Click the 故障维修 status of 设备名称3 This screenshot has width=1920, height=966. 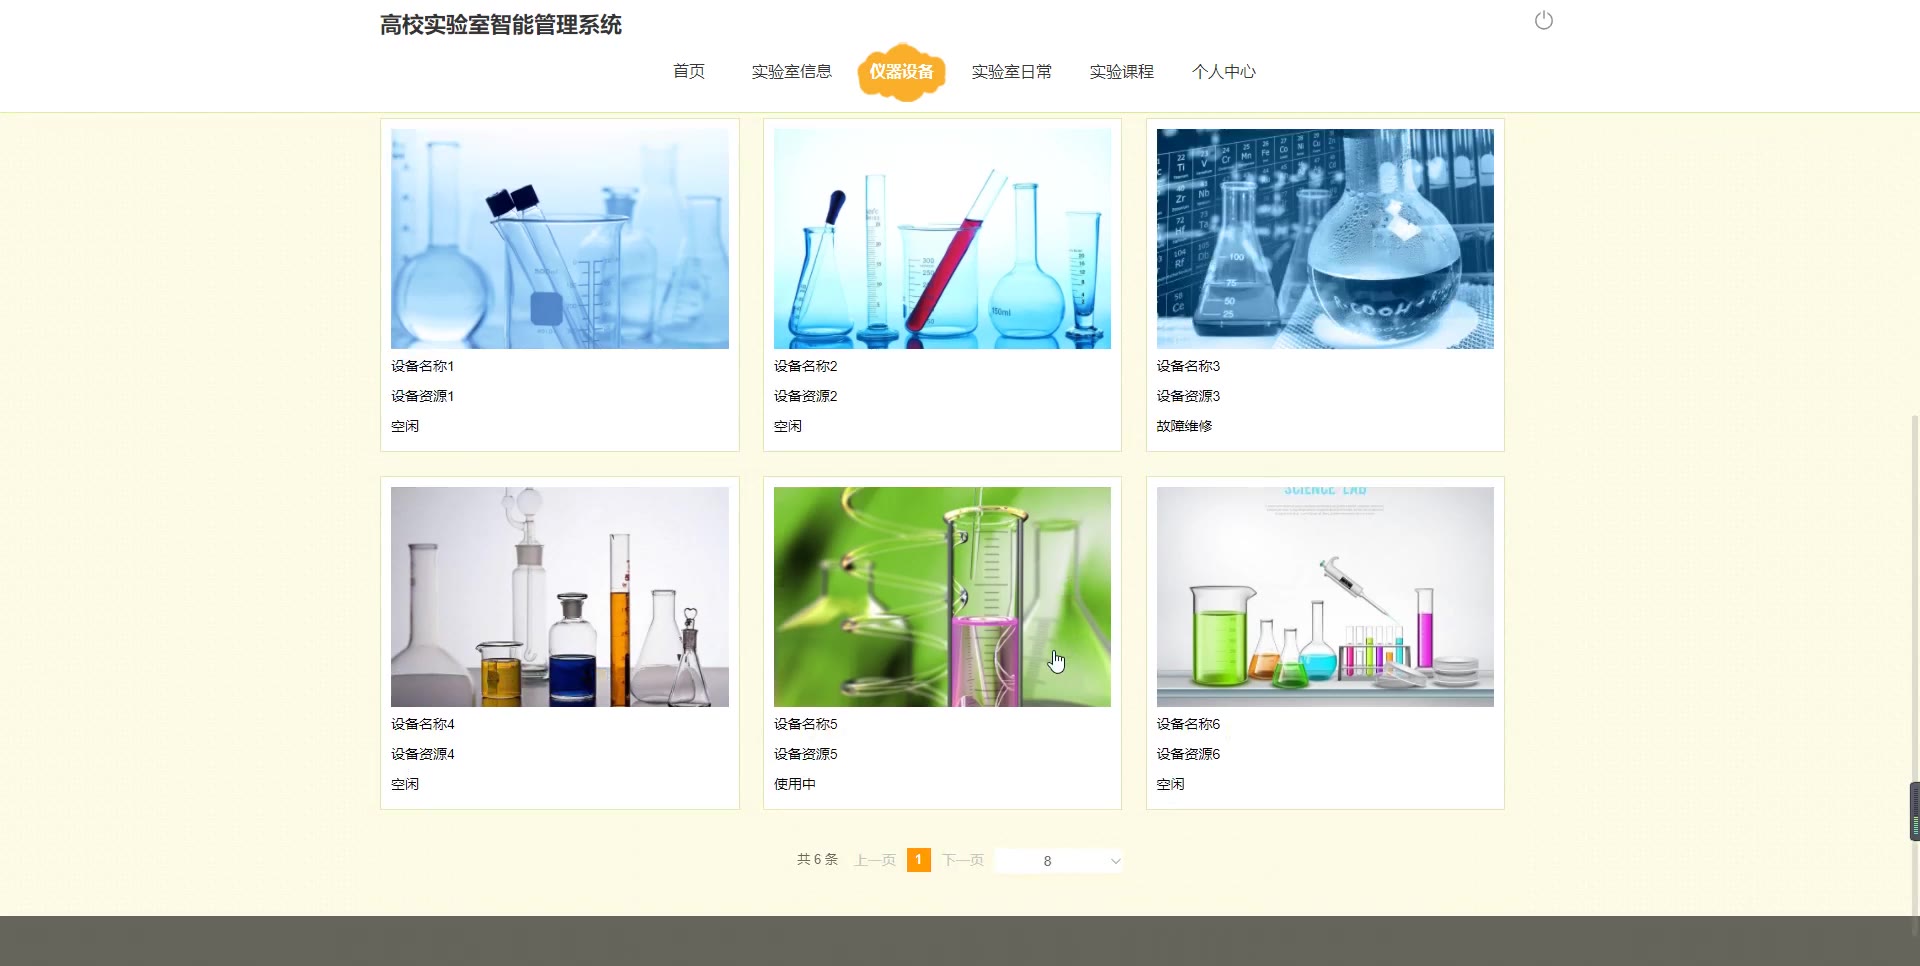1185,426
